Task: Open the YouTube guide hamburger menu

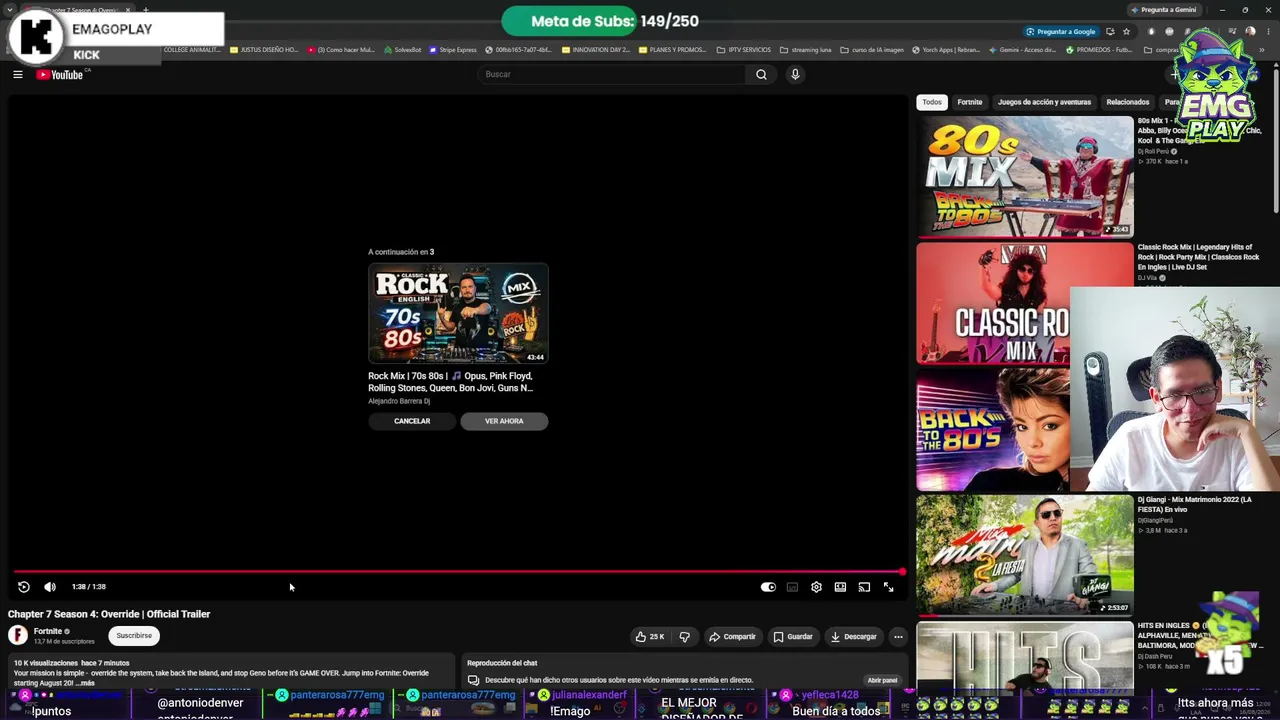Action: [x=18, y=74]
